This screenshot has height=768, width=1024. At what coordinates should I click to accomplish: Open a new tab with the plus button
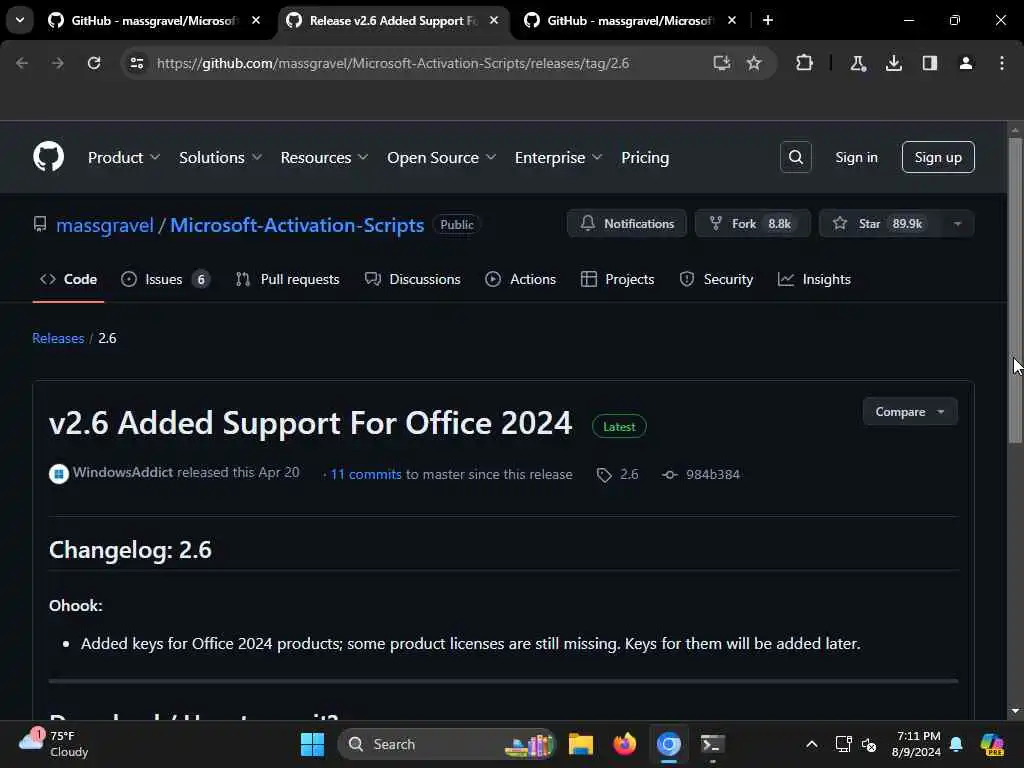click(768, 20)
